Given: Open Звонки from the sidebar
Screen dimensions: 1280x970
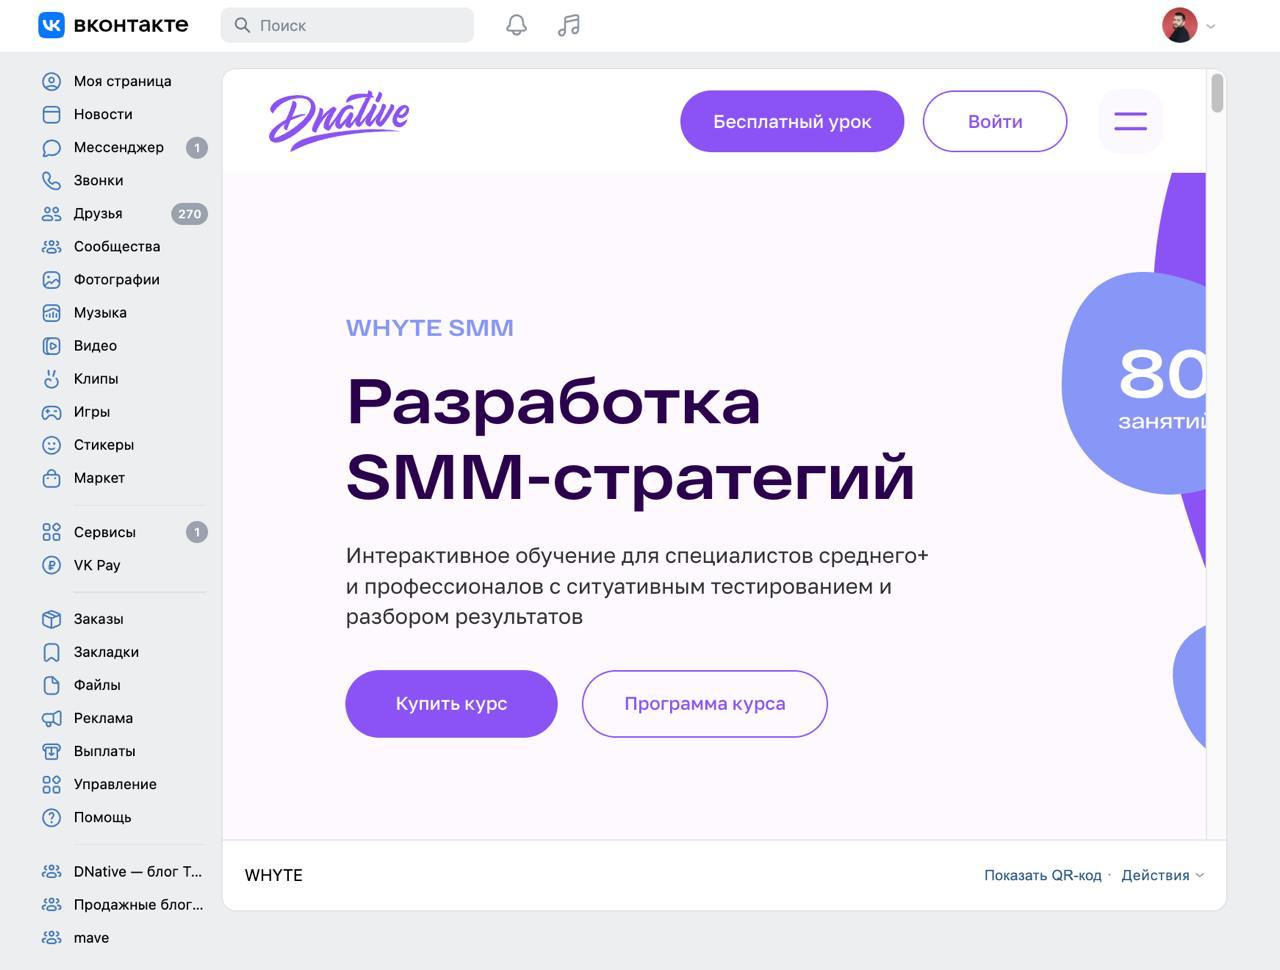Looking at the screenshot, I should (98, 180).
